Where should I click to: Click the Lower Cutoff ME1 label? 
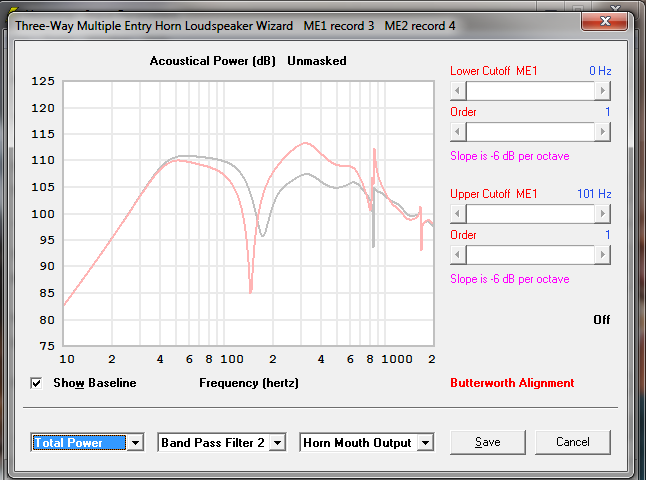coord(494,71)
